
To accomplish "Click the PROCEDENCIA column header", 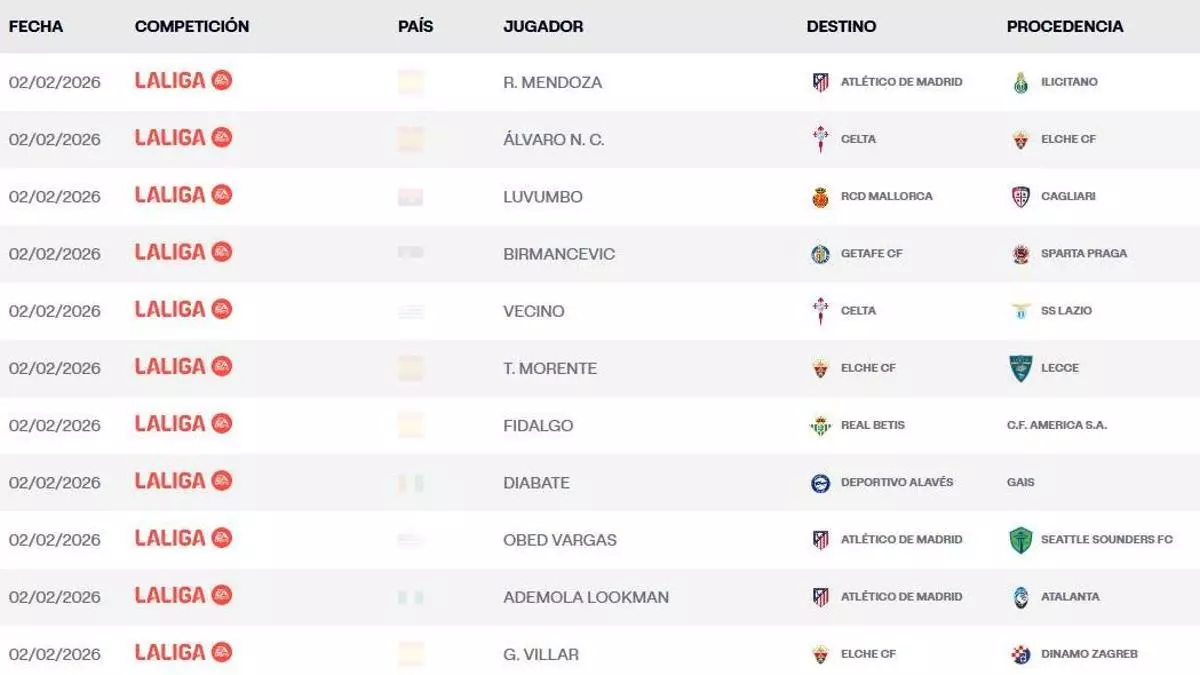I will click(1064, 27).
